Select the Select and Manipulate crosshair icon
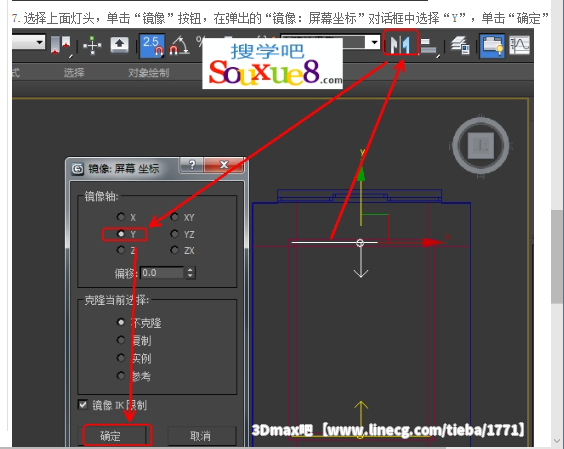Image resolution: width=564 pixels, height=449 pixels. (x=92, y=46)
